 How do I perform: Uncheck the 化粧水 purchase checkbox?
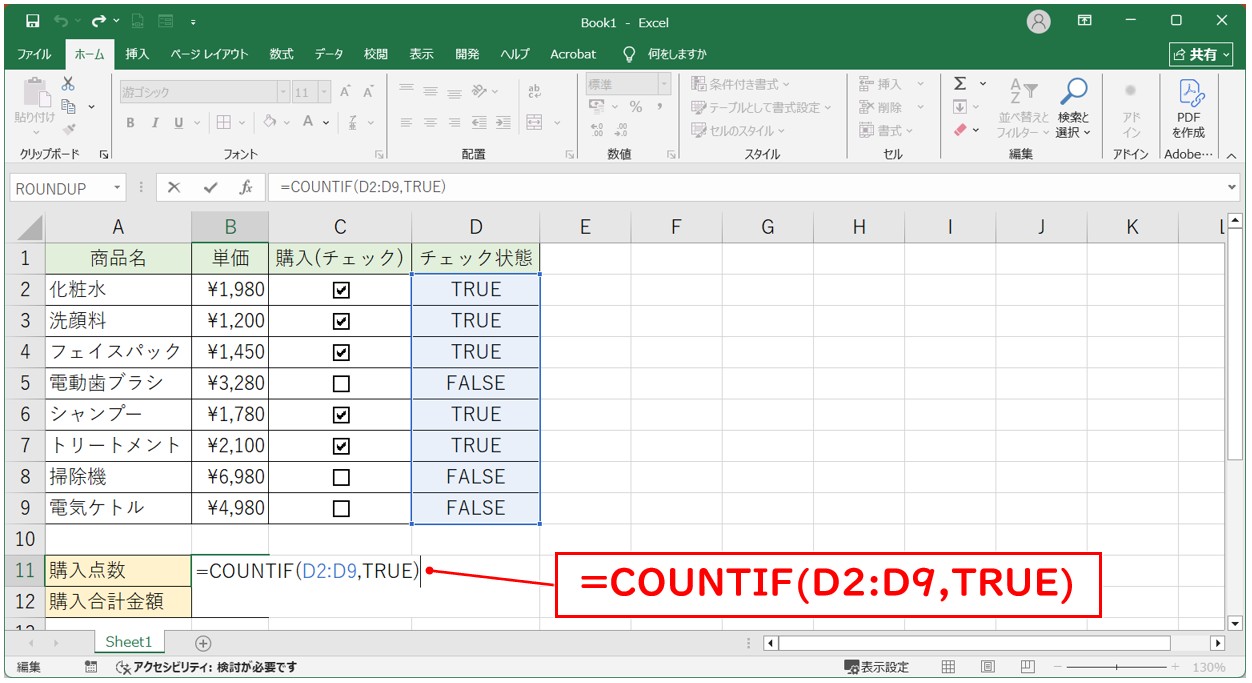click(x=341, y=290)
